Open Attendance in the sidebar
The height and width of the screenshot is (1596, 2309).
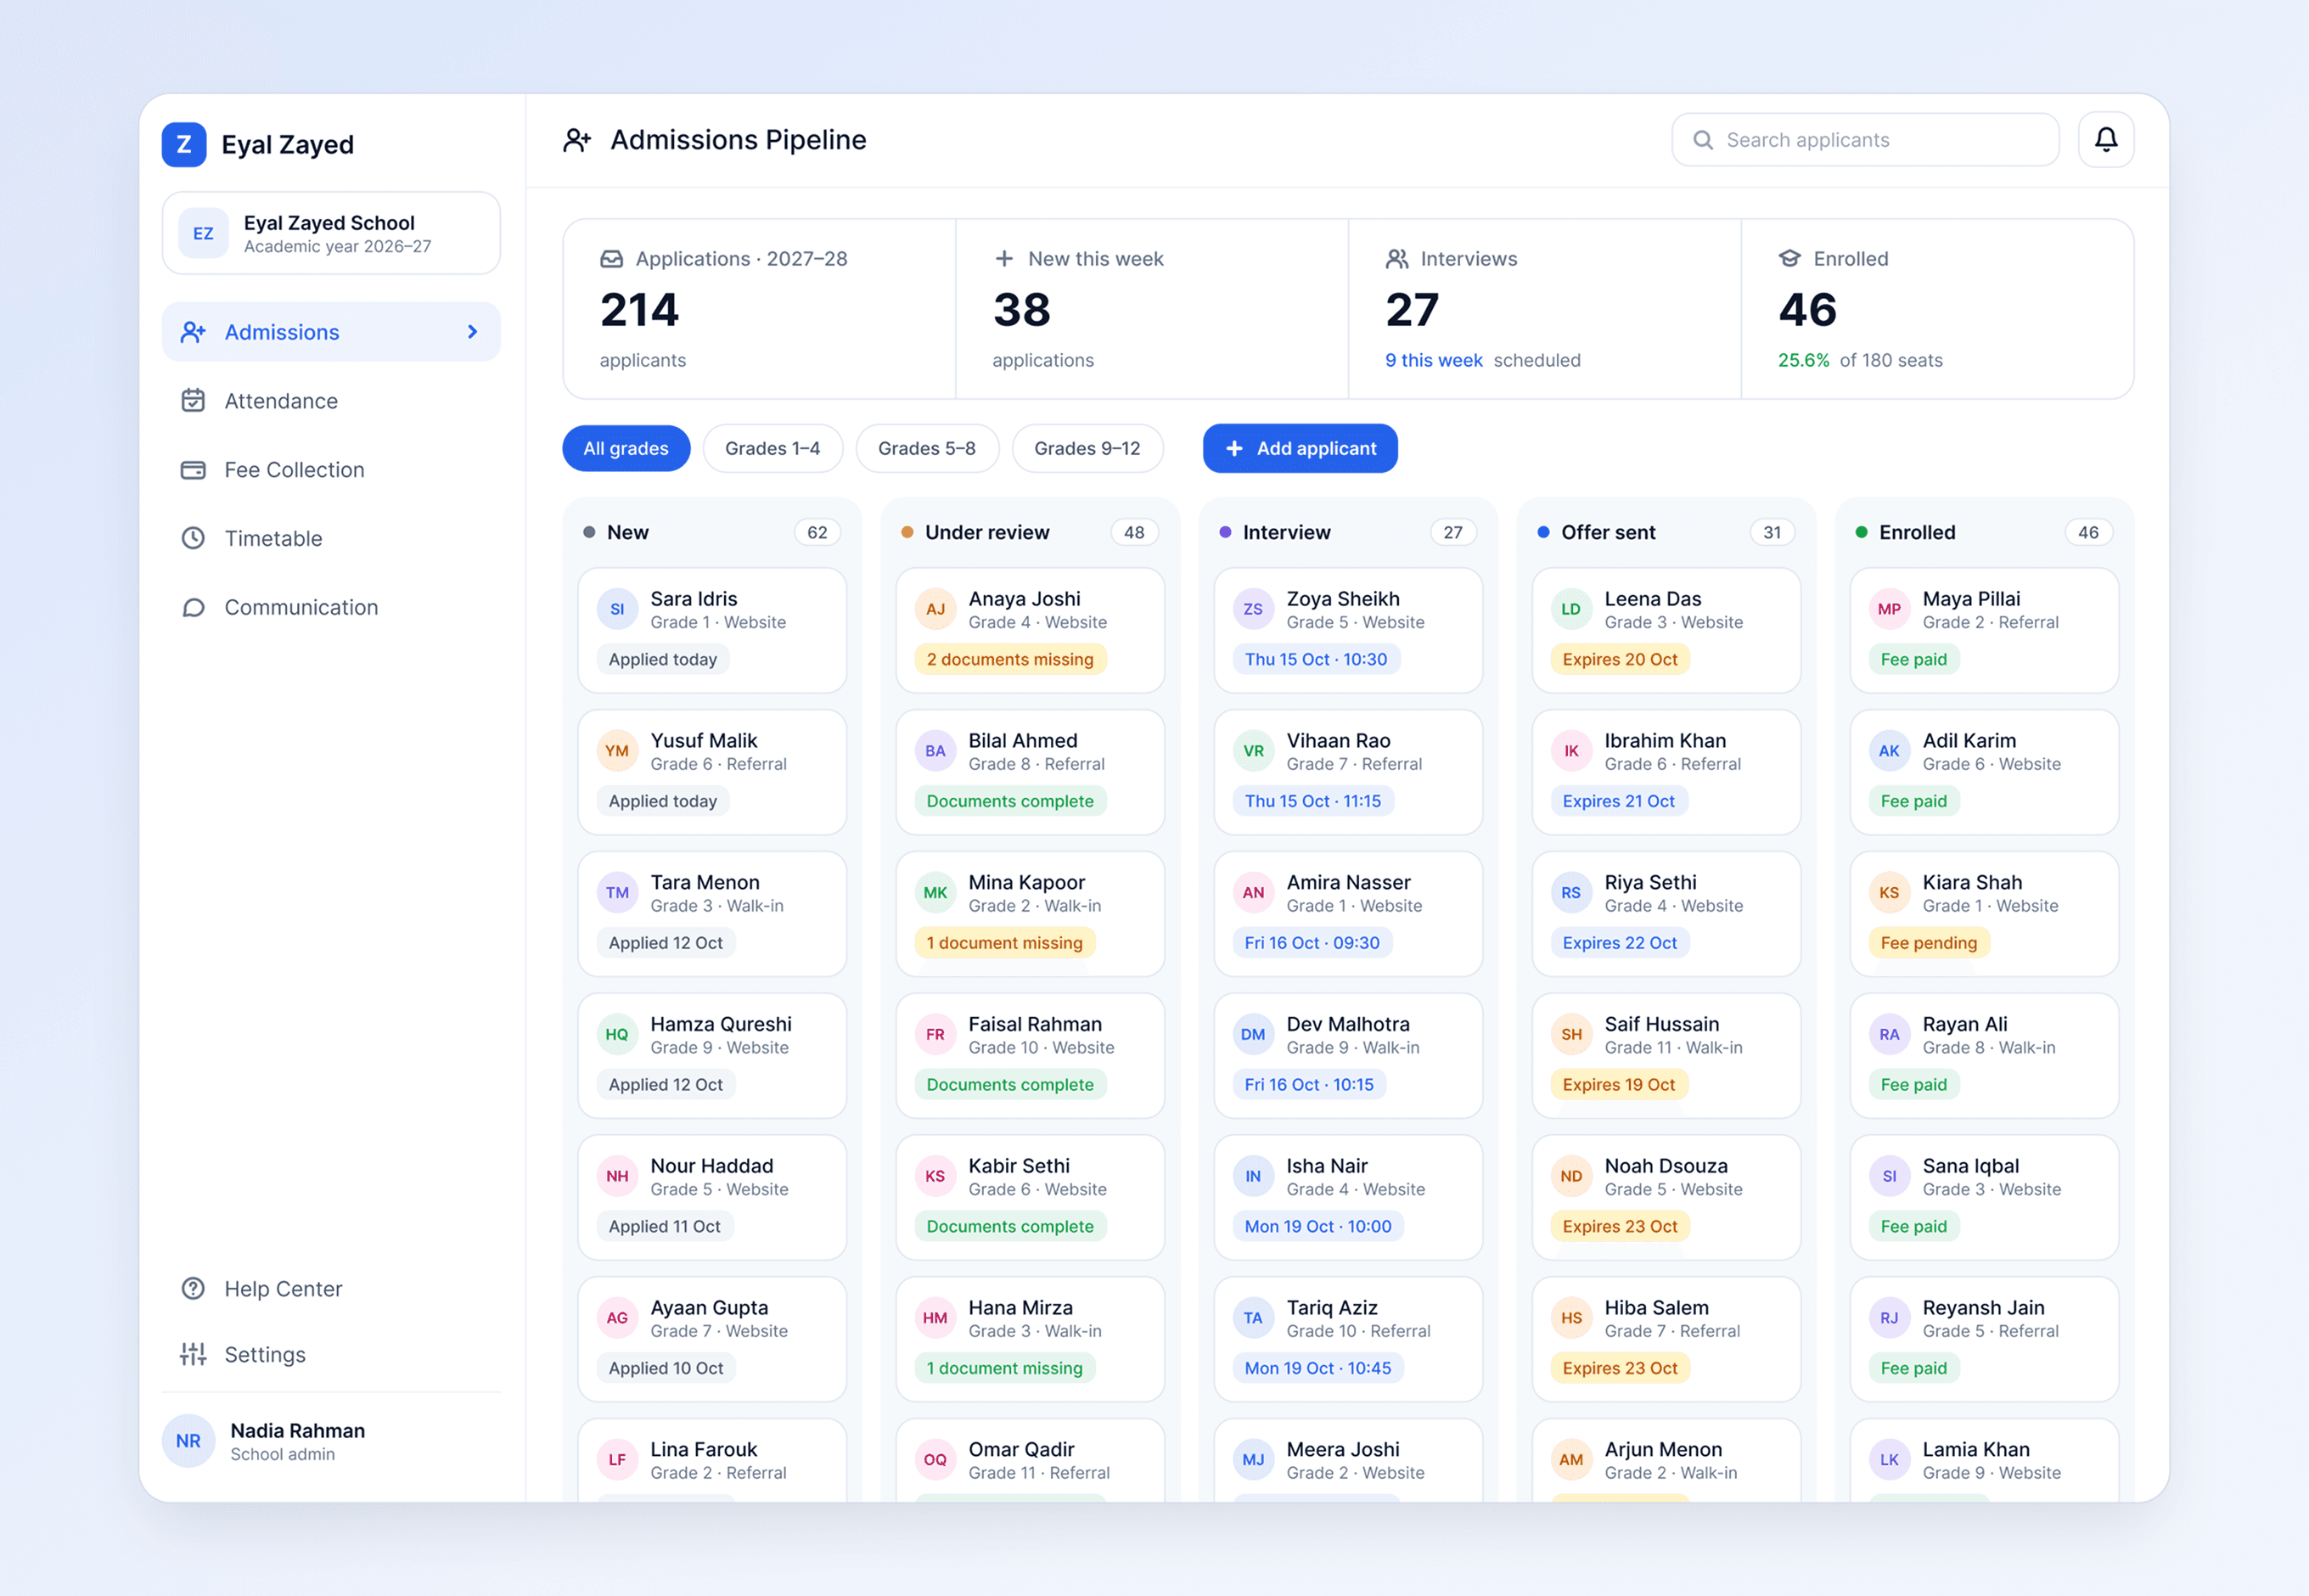331,401
